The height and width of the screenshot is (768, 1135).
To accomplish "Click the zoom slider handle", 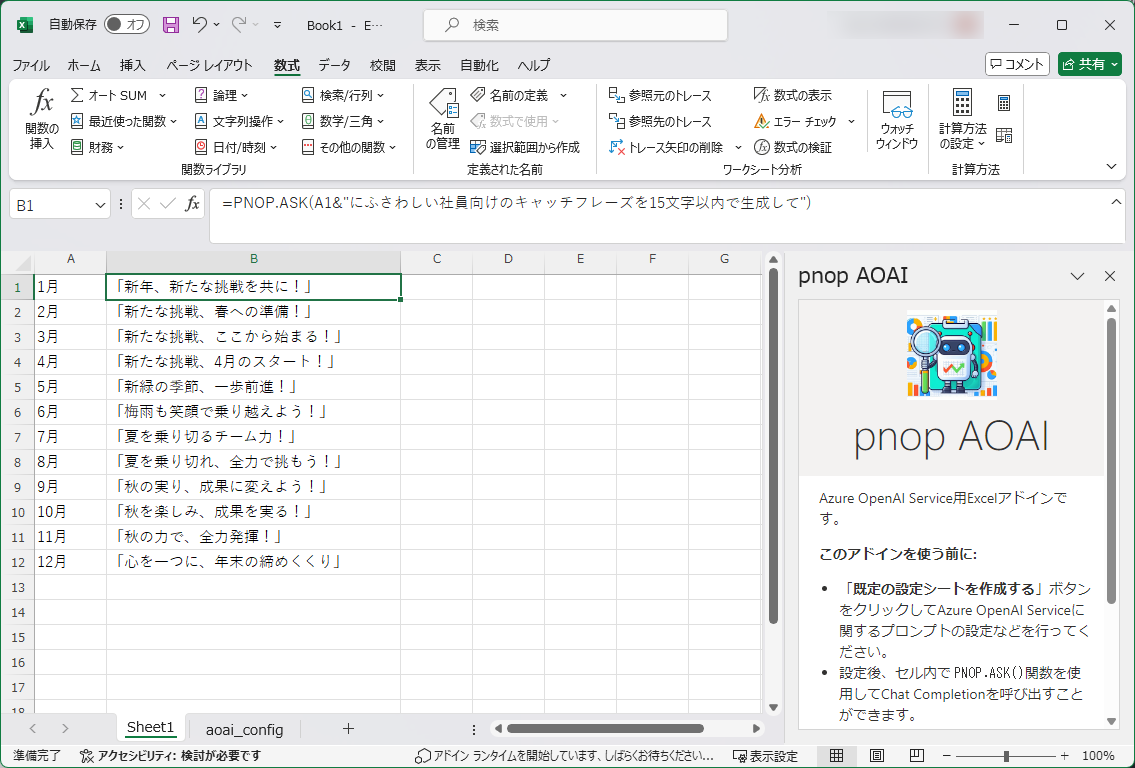I will coord(1006,756).
